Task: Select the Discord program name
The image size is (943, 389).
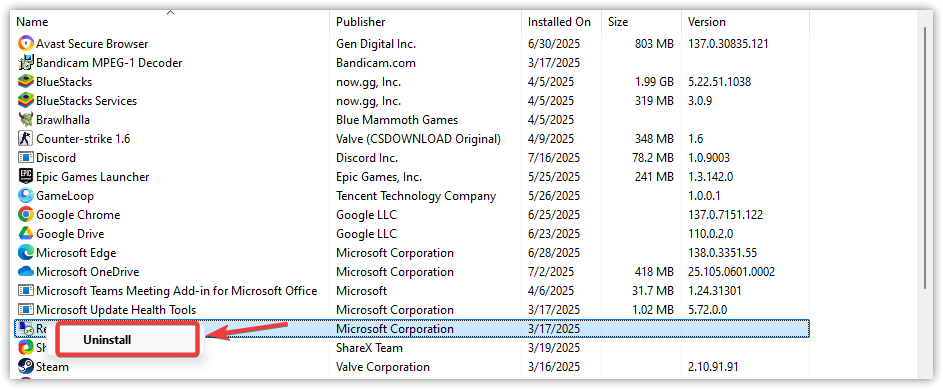Action: click(x=56, y=158)
